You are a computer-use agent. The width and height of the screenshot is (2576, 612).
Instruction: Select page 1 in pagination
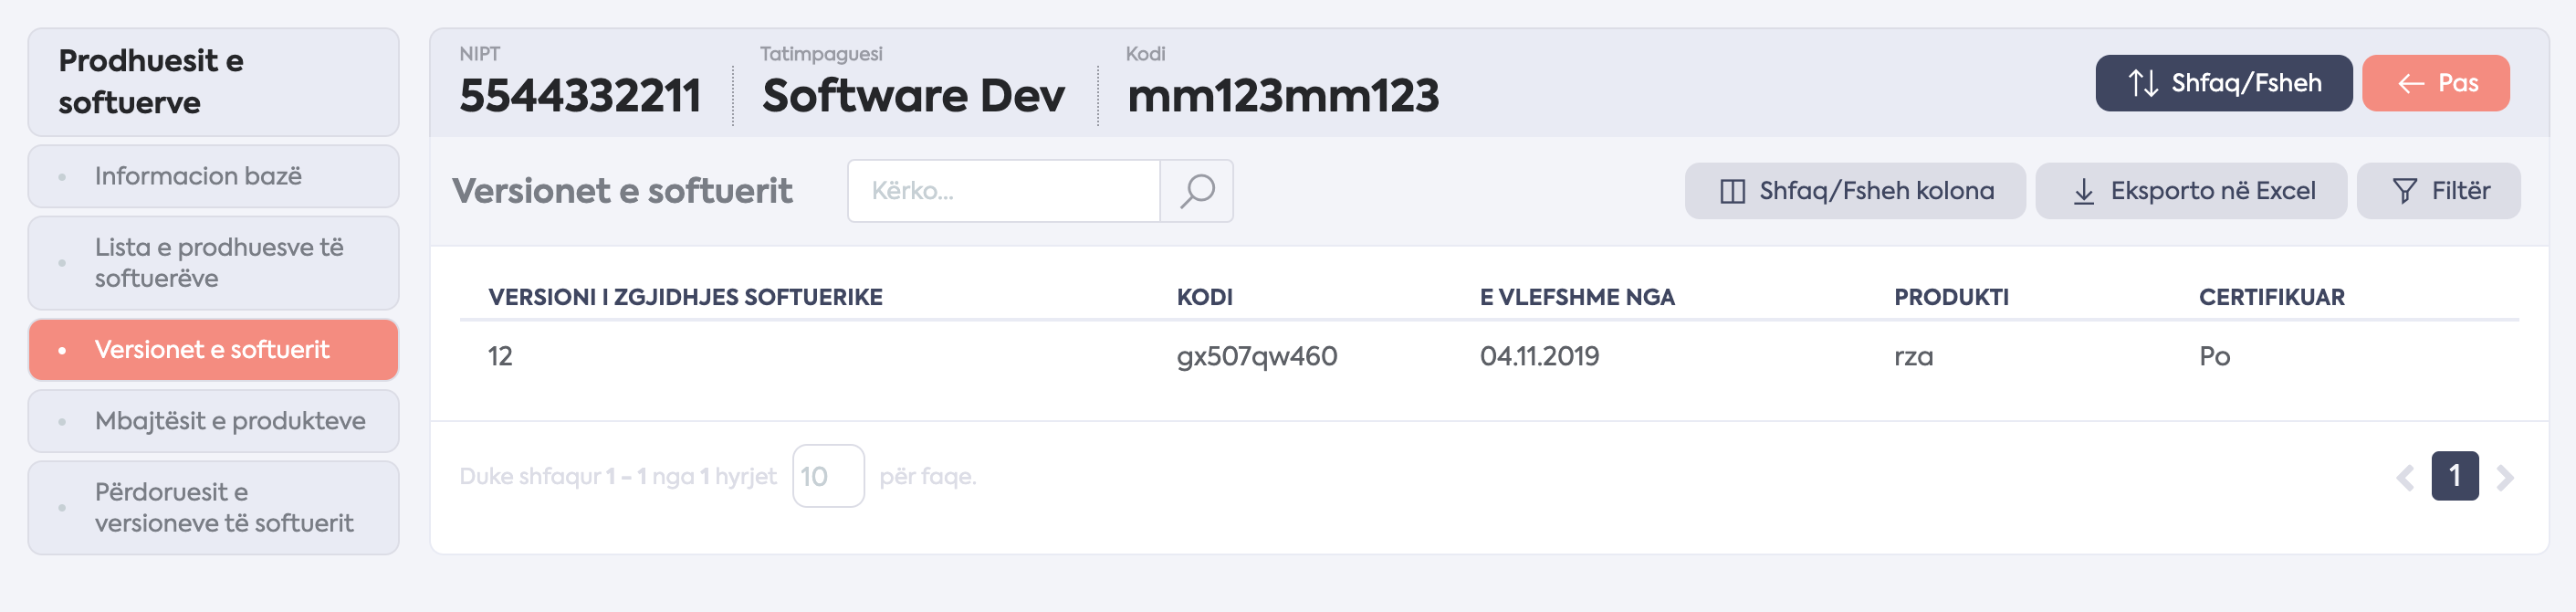2454,476
